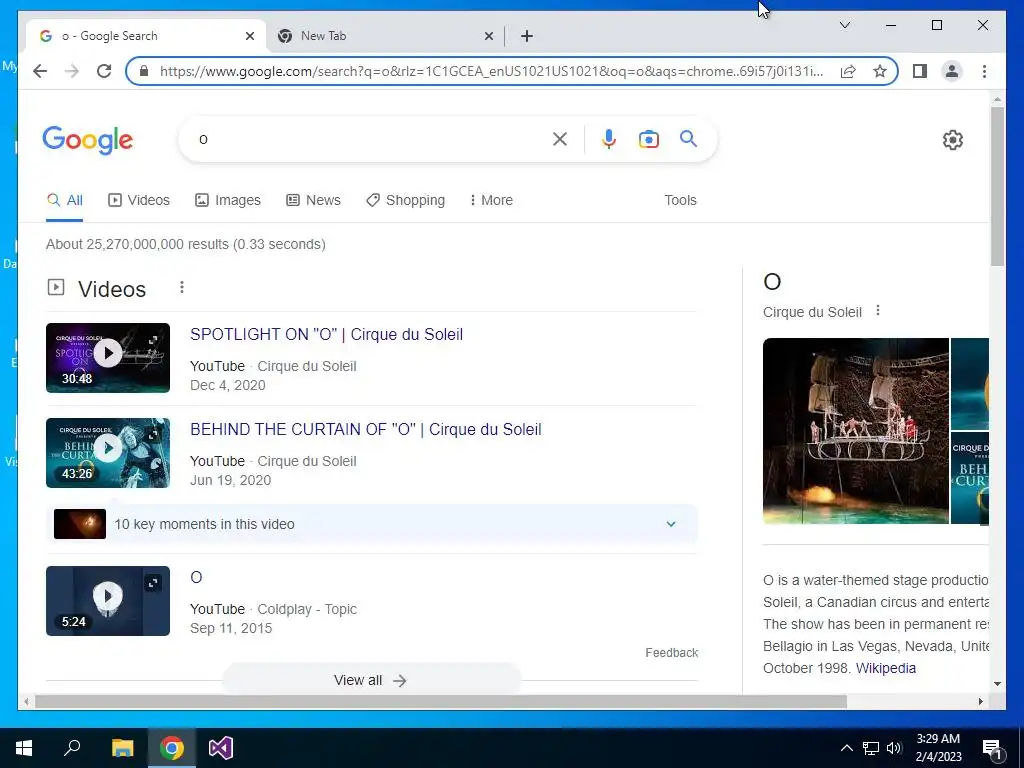Open the notification center icon

pos(992,749)
